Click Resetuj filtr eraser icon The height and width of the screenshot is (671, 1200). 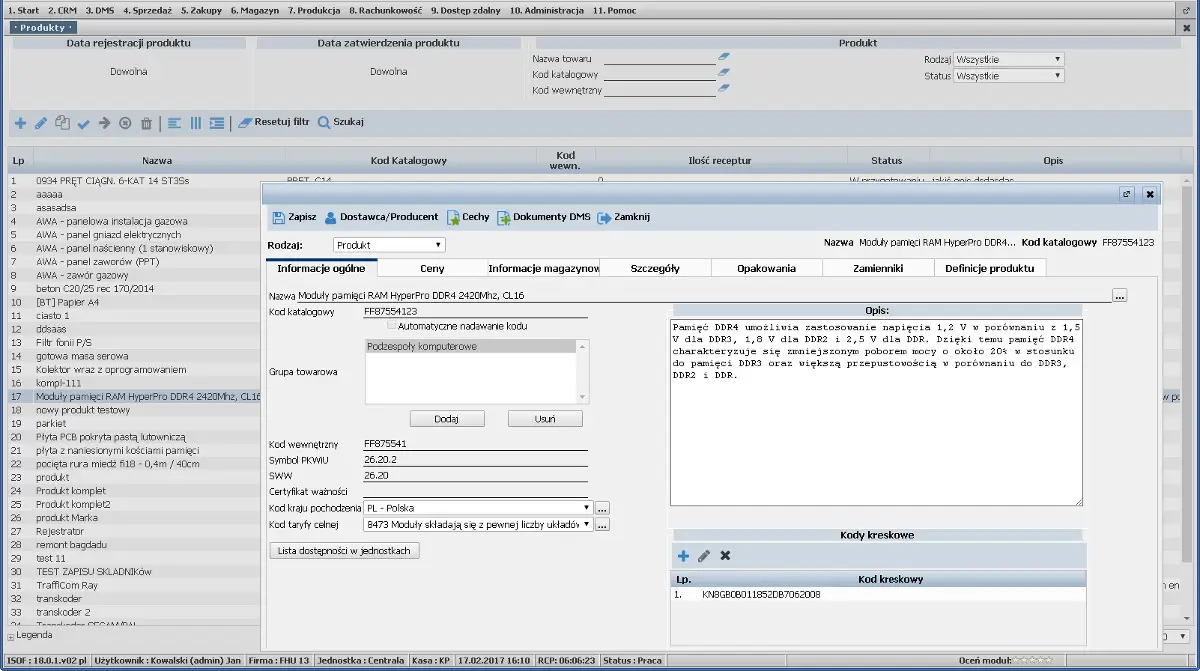[245, 122]
